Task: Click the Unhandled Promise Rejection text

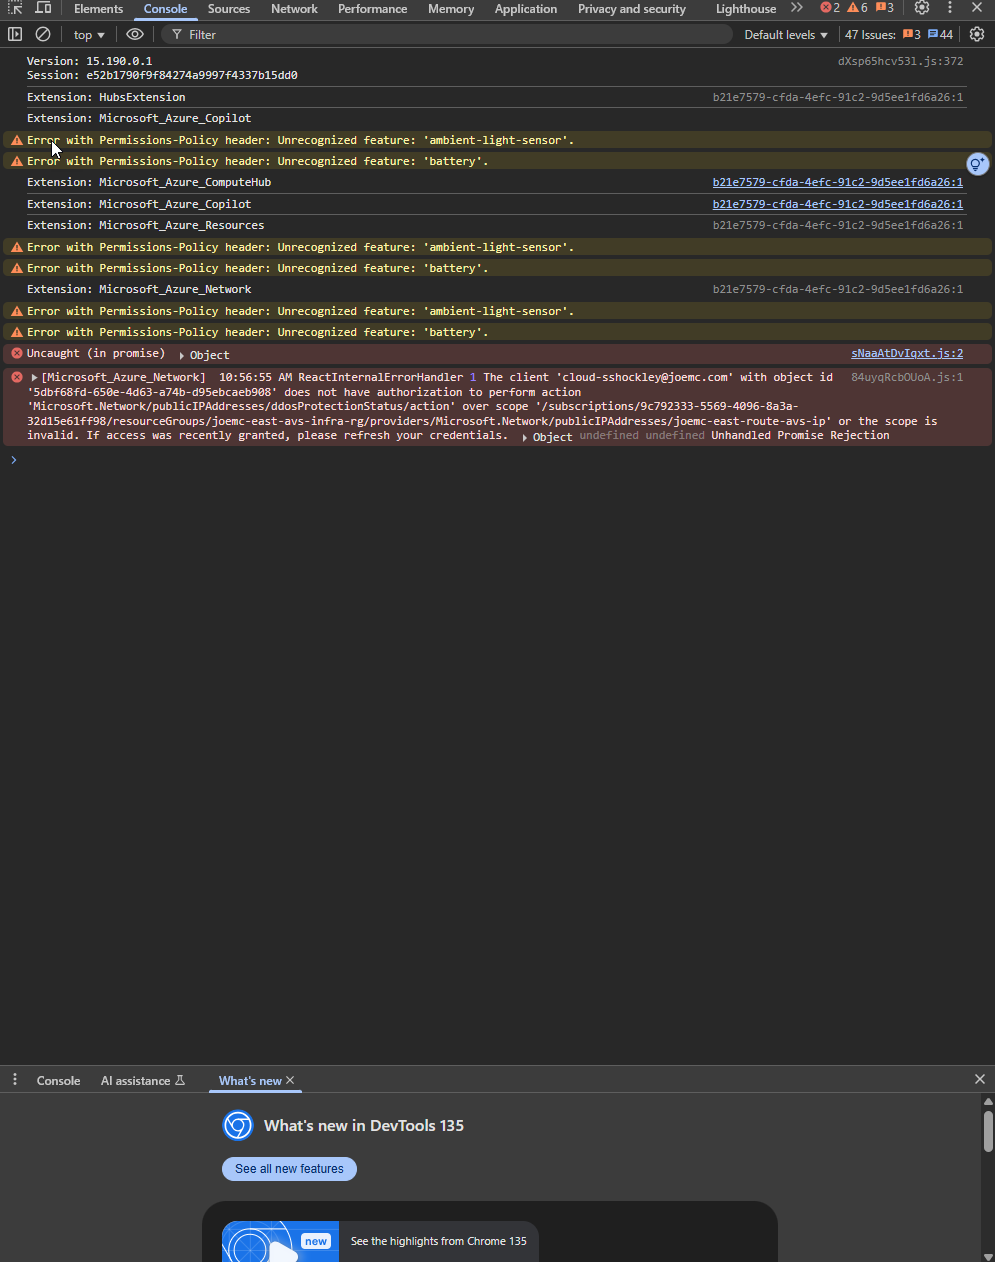Action: [800, 435]
